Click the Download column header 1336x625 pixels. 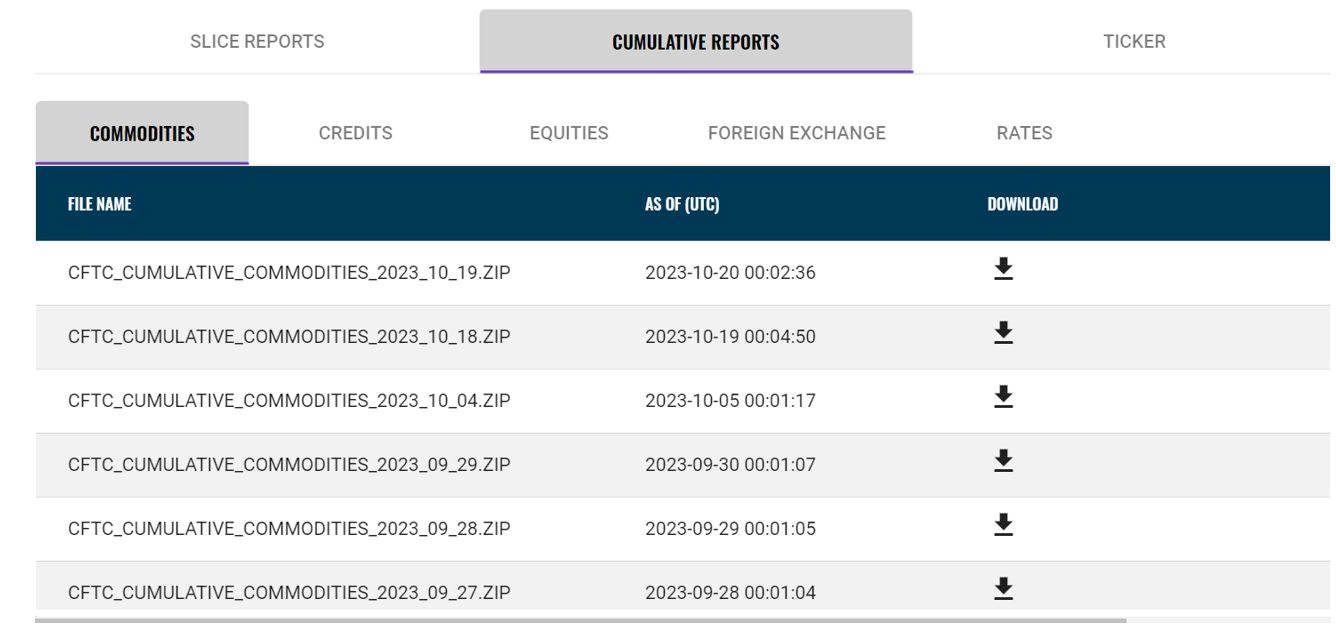1022,204
